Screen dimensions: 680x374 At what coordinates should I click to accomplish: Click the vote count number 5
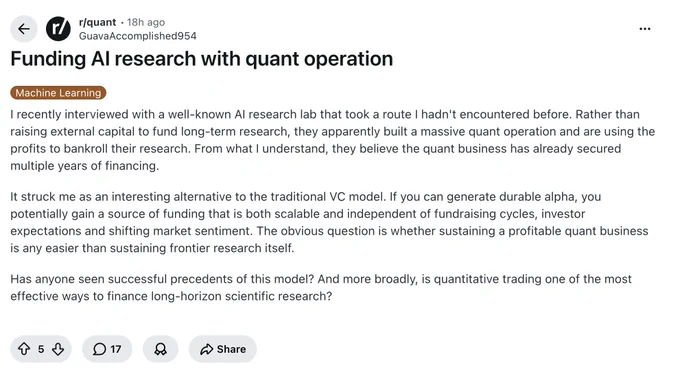click(41, 349)
